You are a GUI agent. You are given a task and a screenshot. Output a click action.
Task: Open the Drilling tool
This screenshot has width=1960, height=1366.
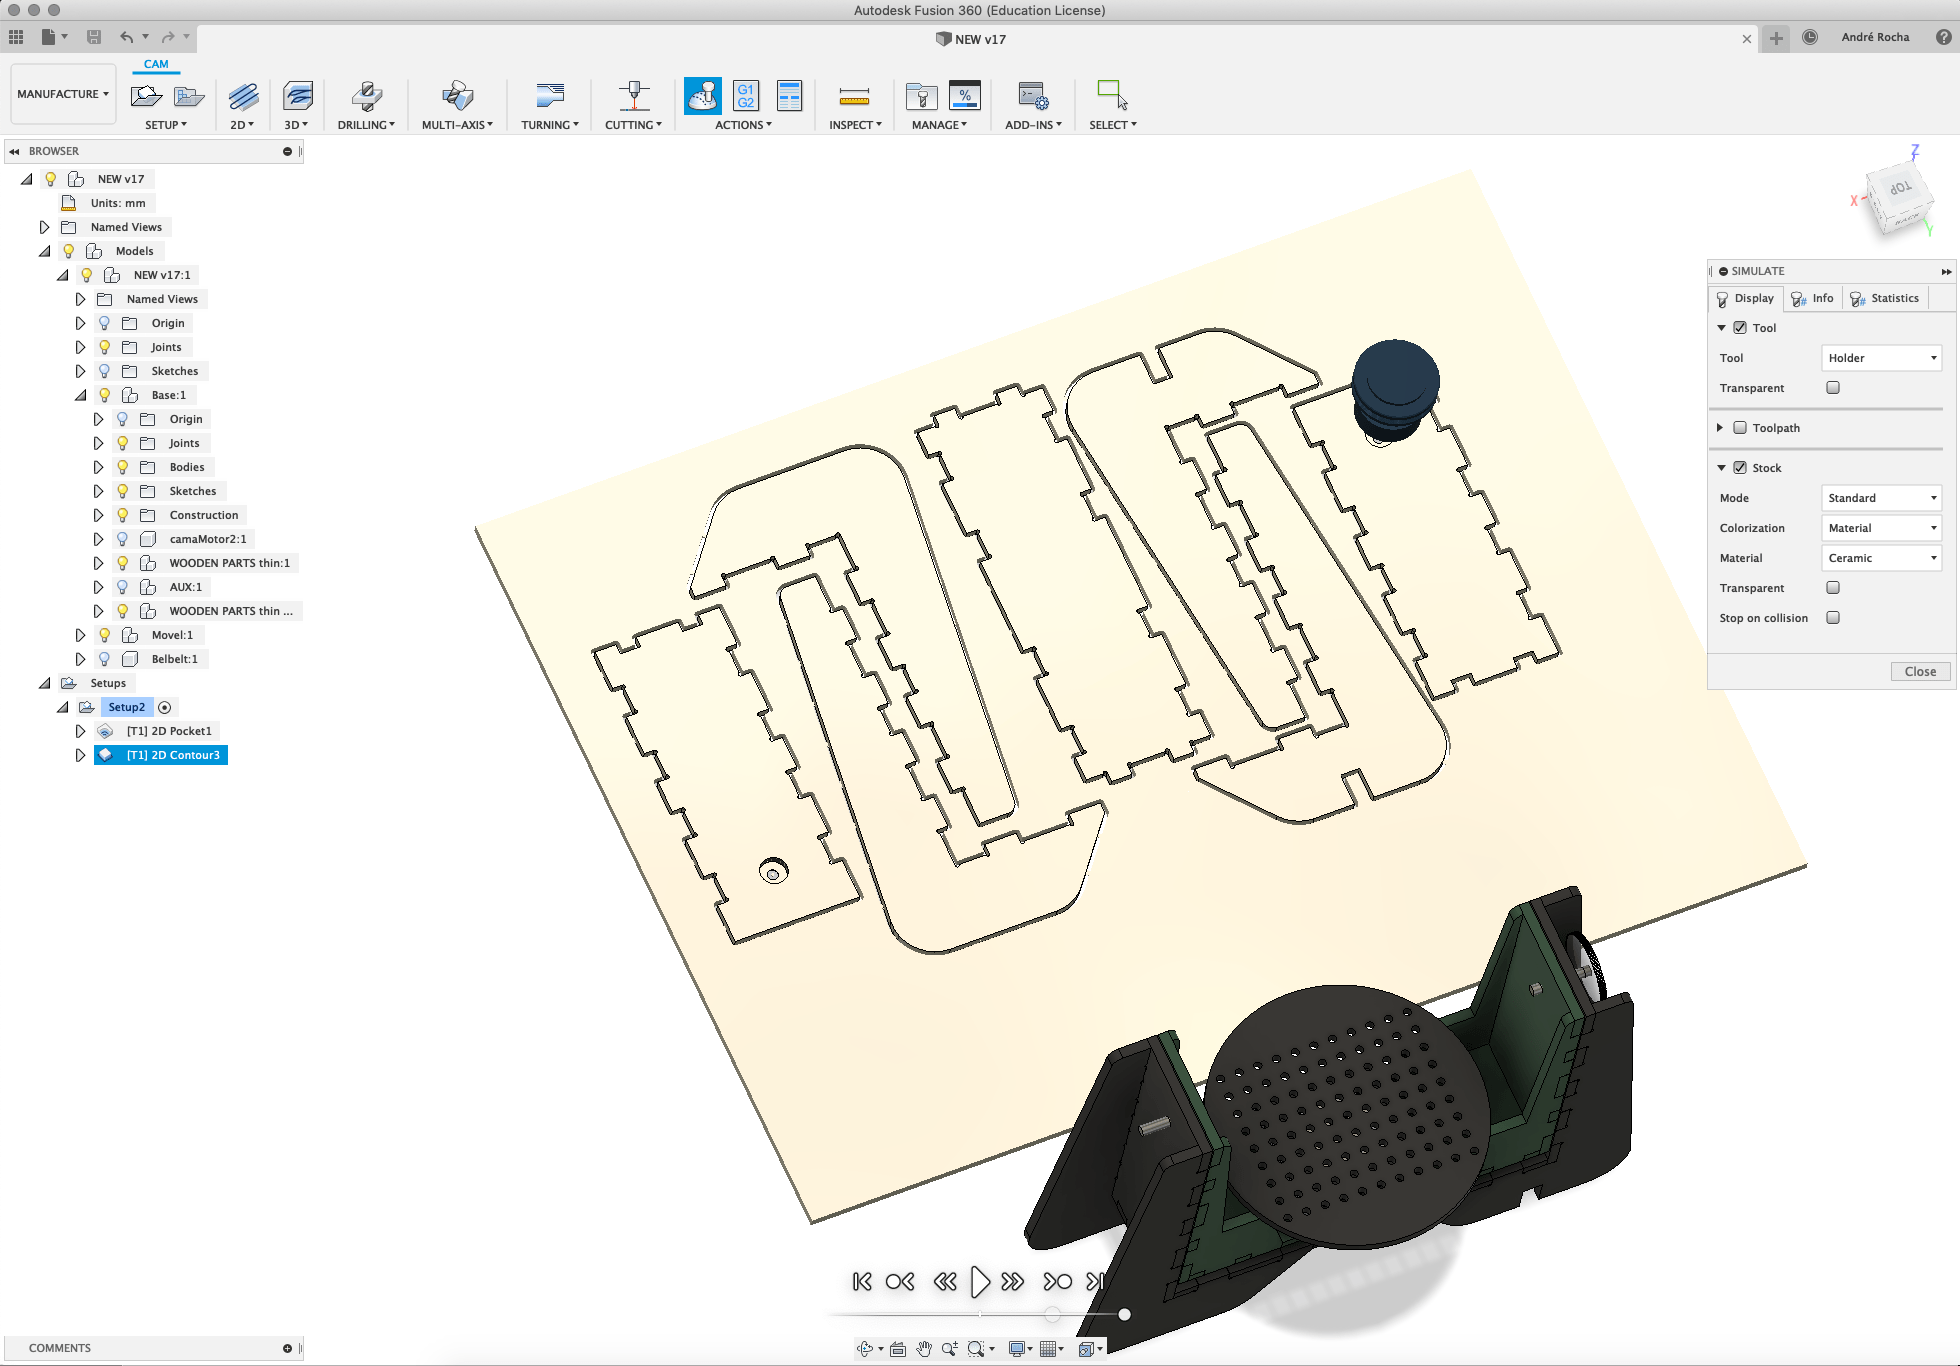coord(366,94)
